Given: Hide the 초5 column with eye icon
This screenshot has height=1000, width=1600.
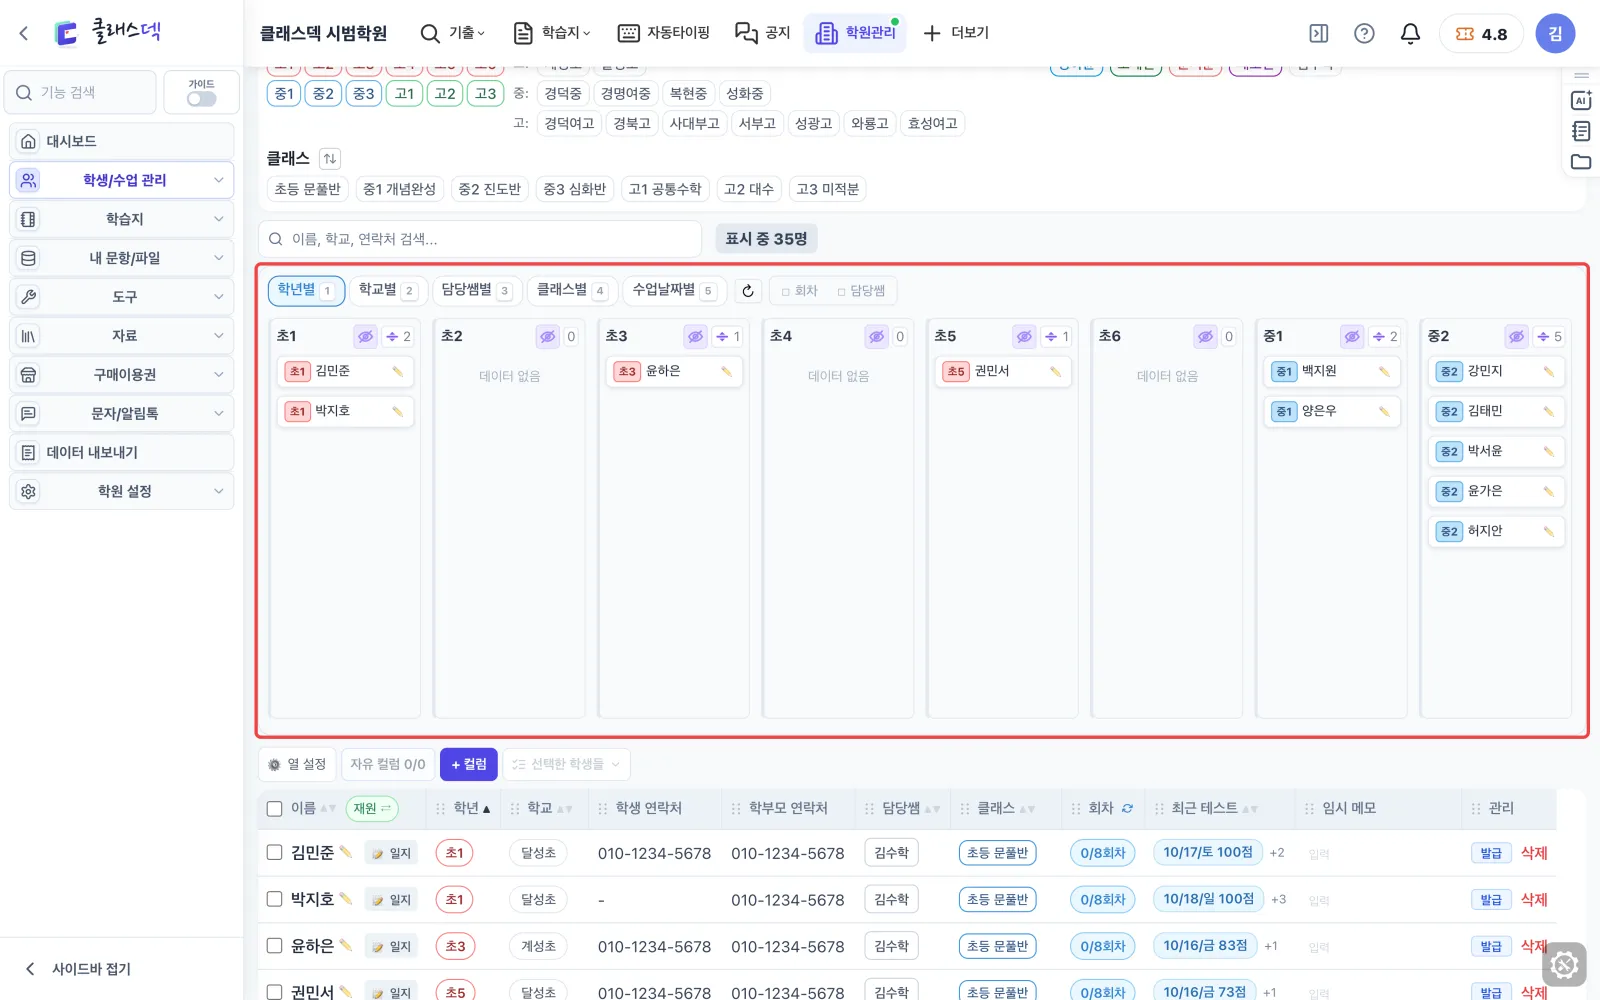Looking at the screenshot, I should pyautogui.click(x=1024, y=337).
